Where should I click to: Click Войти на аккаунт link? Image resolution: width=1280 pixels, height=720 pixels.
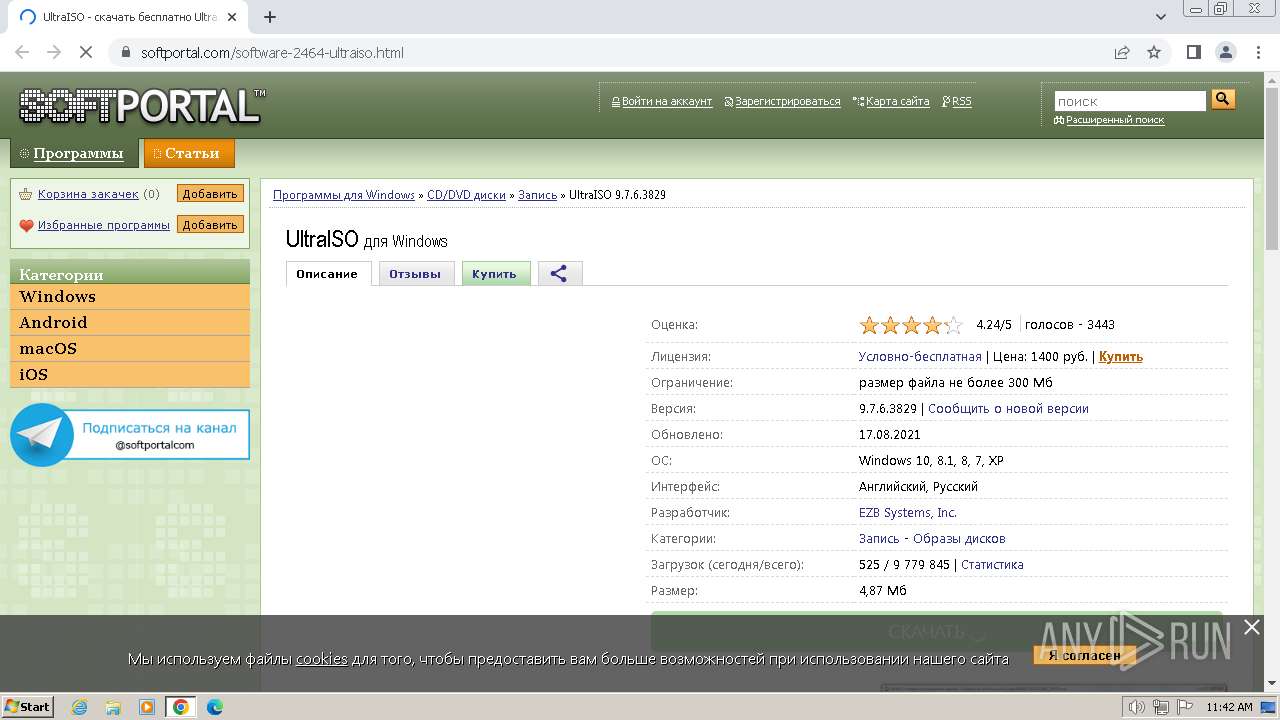667,101
